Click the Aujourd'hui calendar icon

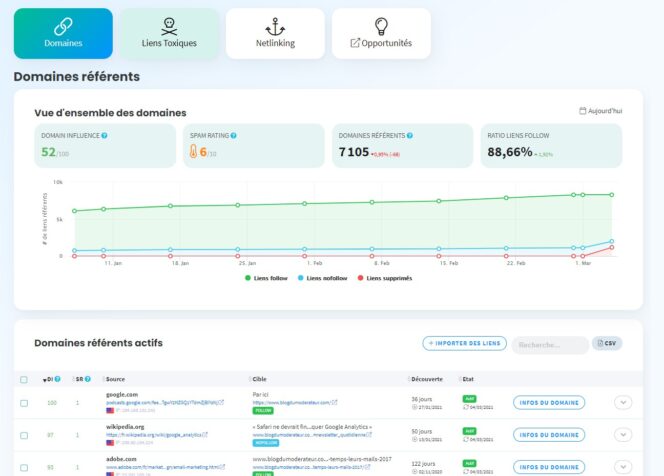[x=583, y=111]
